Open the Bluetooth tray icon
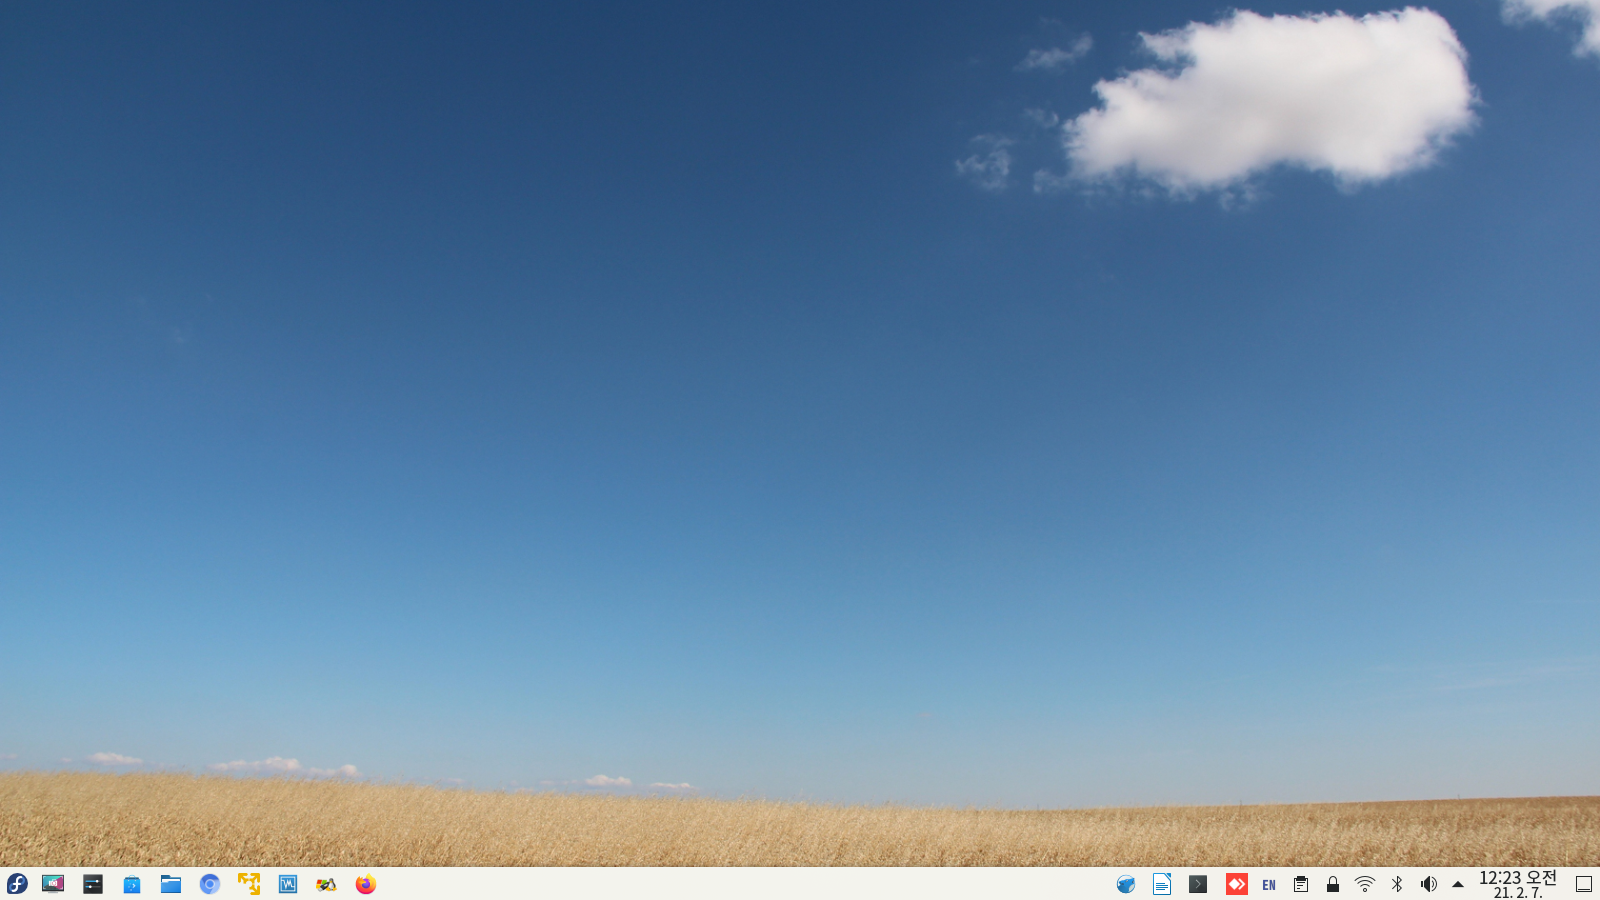Screen dimensions: 1600x900 [1397, 884]
